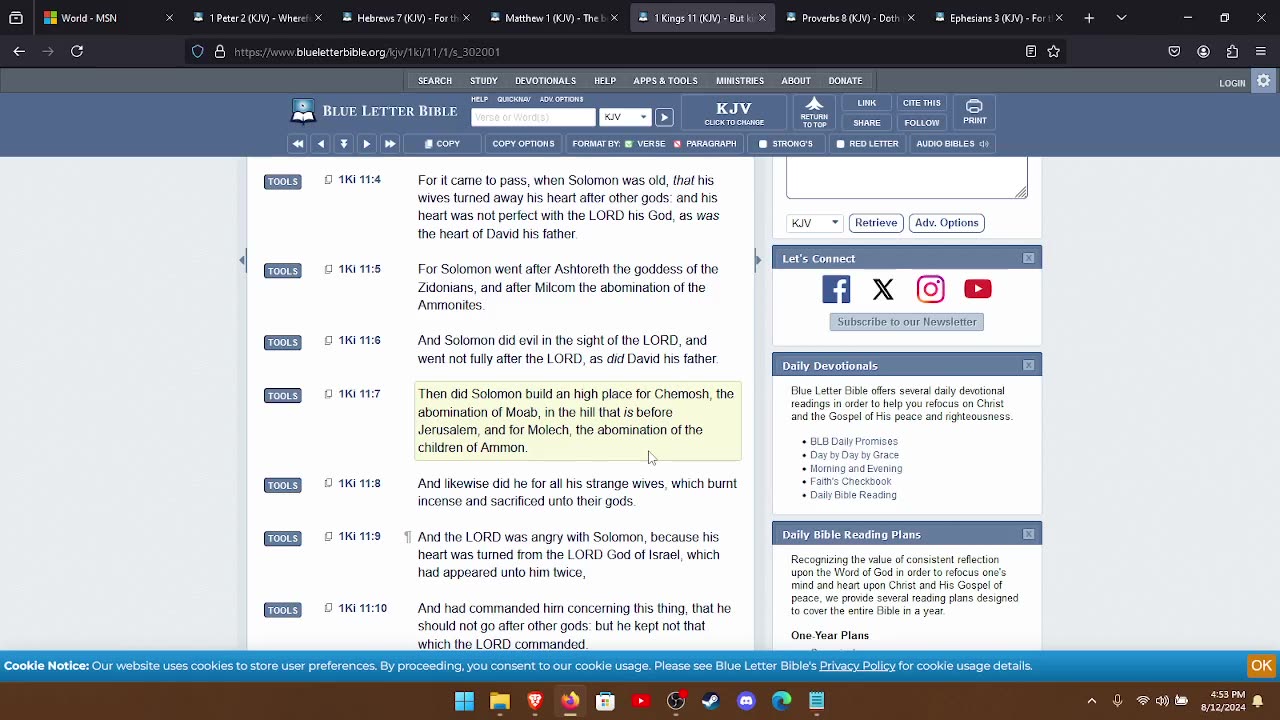Click the double down arrow navigation icon
Viewport: 1280px width, 720px height.
coord(343,144)
